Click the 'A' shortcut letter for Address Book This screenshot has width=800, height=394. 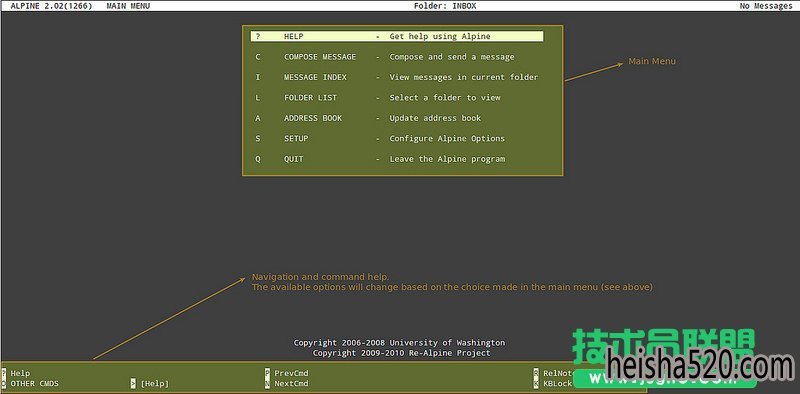(258, 118)
